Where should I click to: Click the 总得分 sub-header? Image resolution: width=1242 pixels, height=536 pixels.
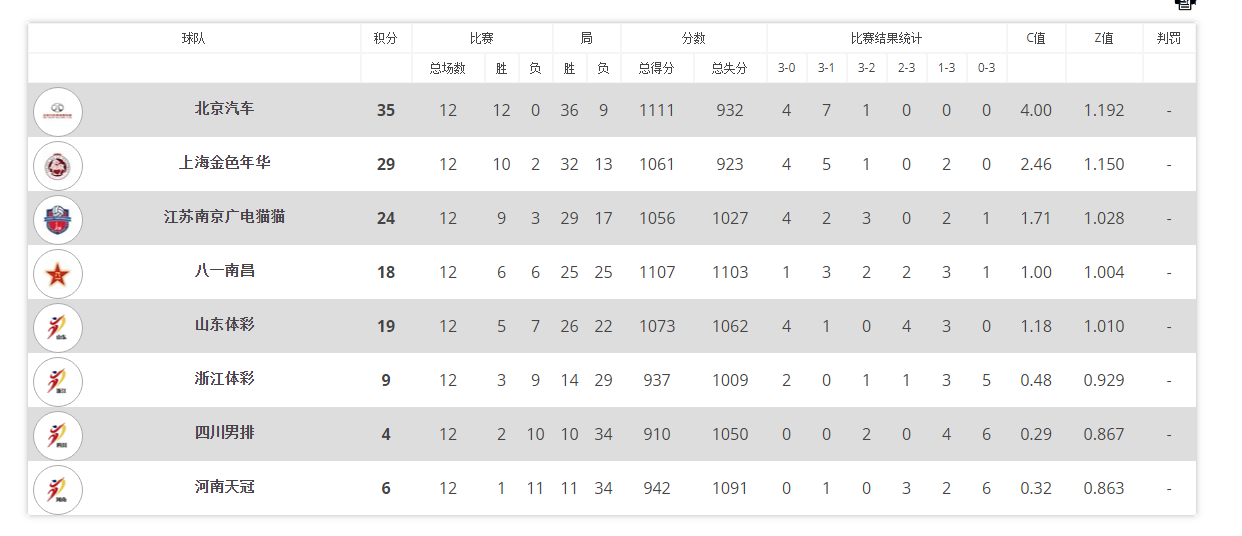point(657,68)
